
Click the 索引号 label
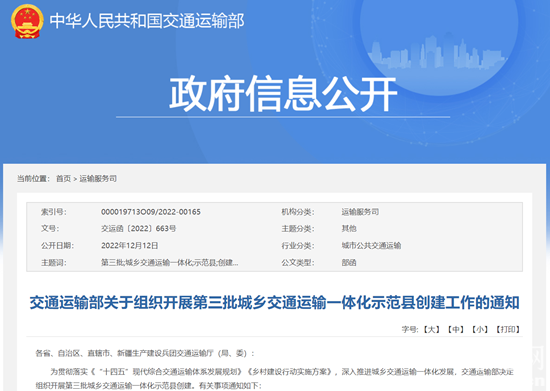tap(54, 212)
